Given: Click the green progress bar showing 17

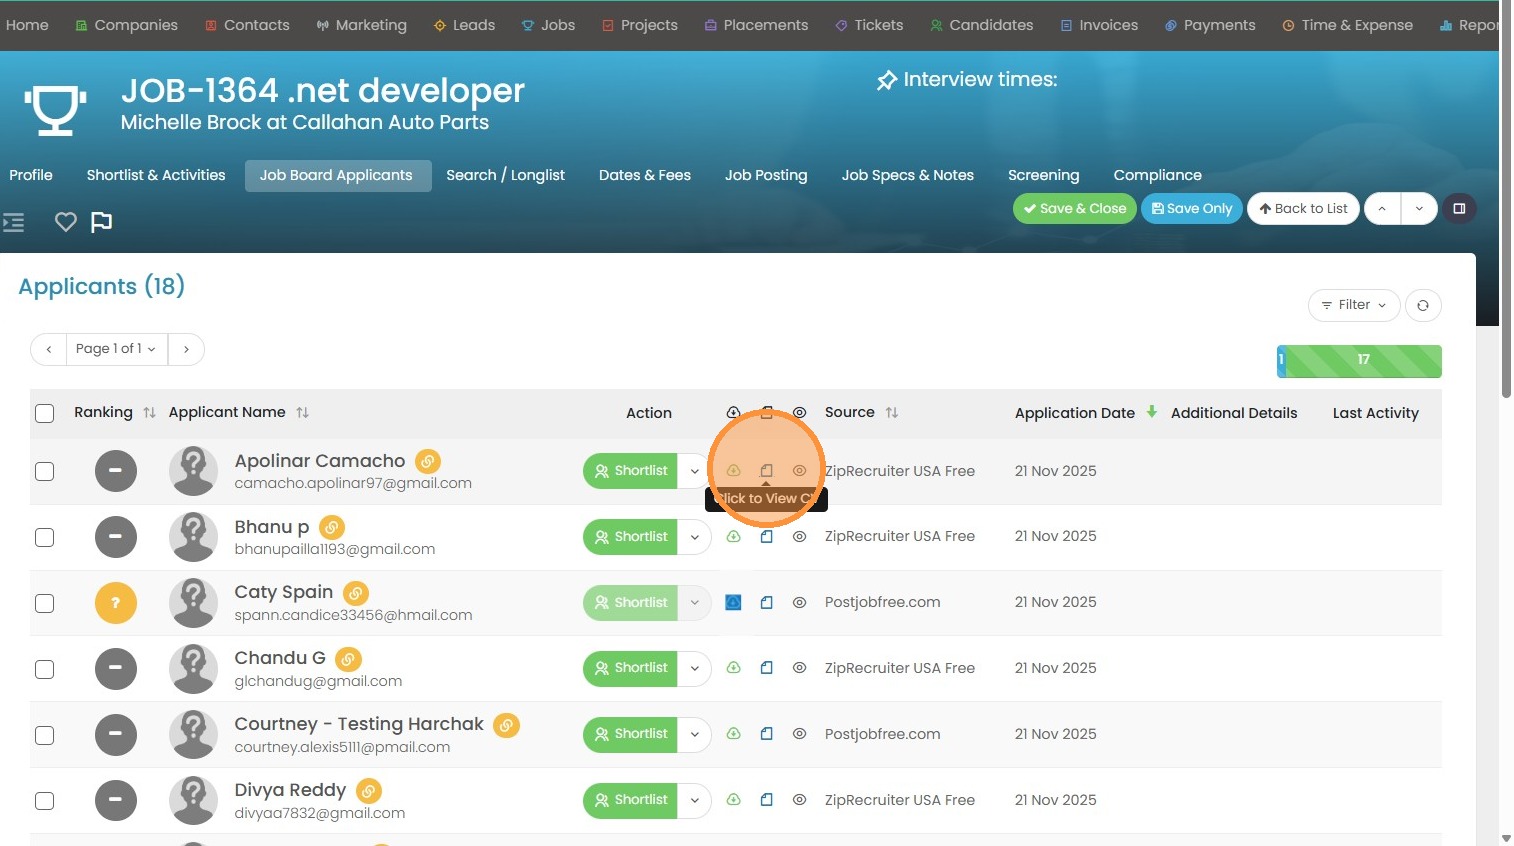Looking at the screenshot, I should click(x=1363, y=361).
